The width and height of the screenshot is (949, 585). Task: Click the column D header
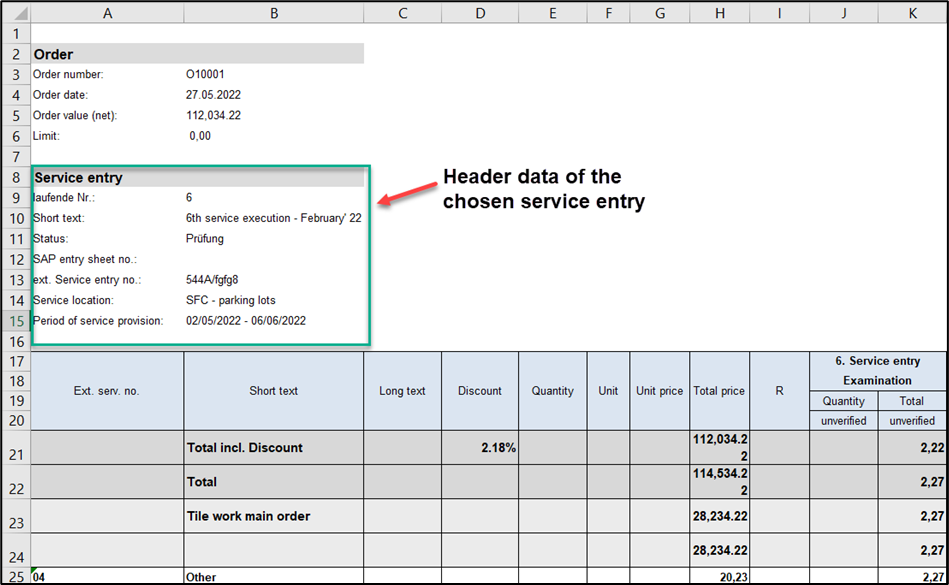tap(480, 13)
